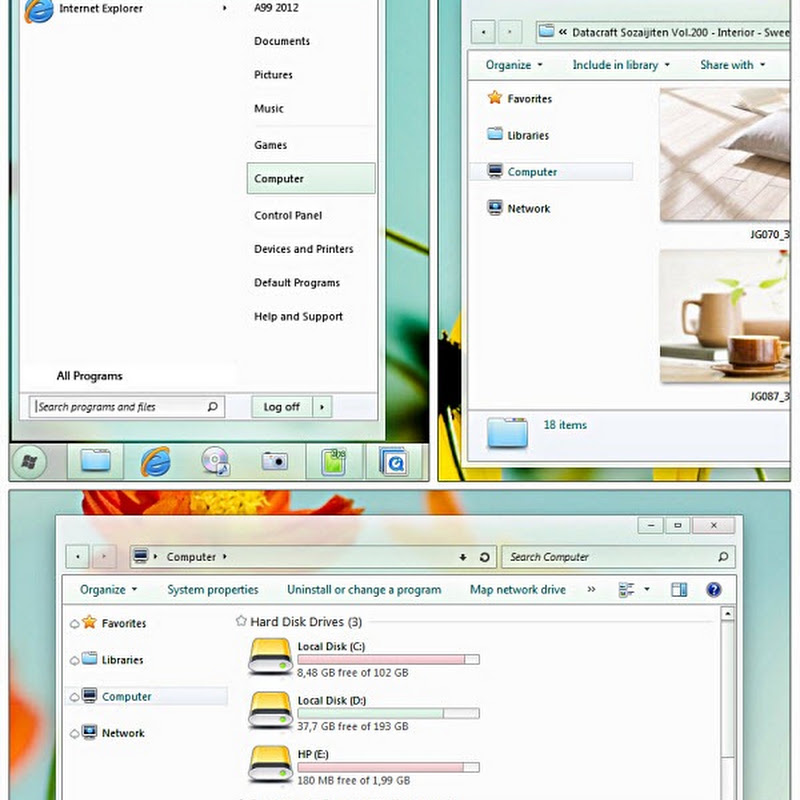Open the media disc icon on the taskbar
800x800 pixels.
click(215, 461)
